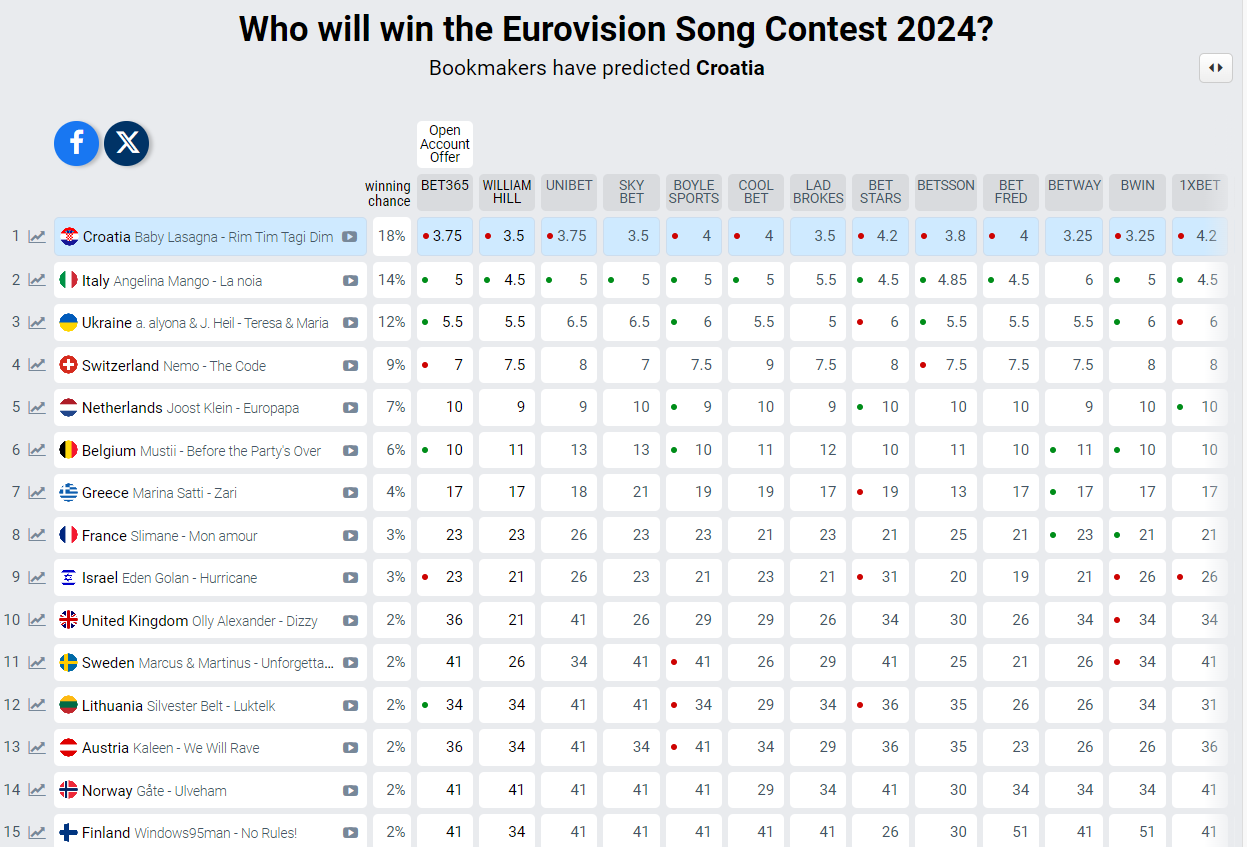Select Belgium's Unibet odds of 13
Image resolution: width=1247 pixels, height=847 pixels.
(x=569, y=450)
